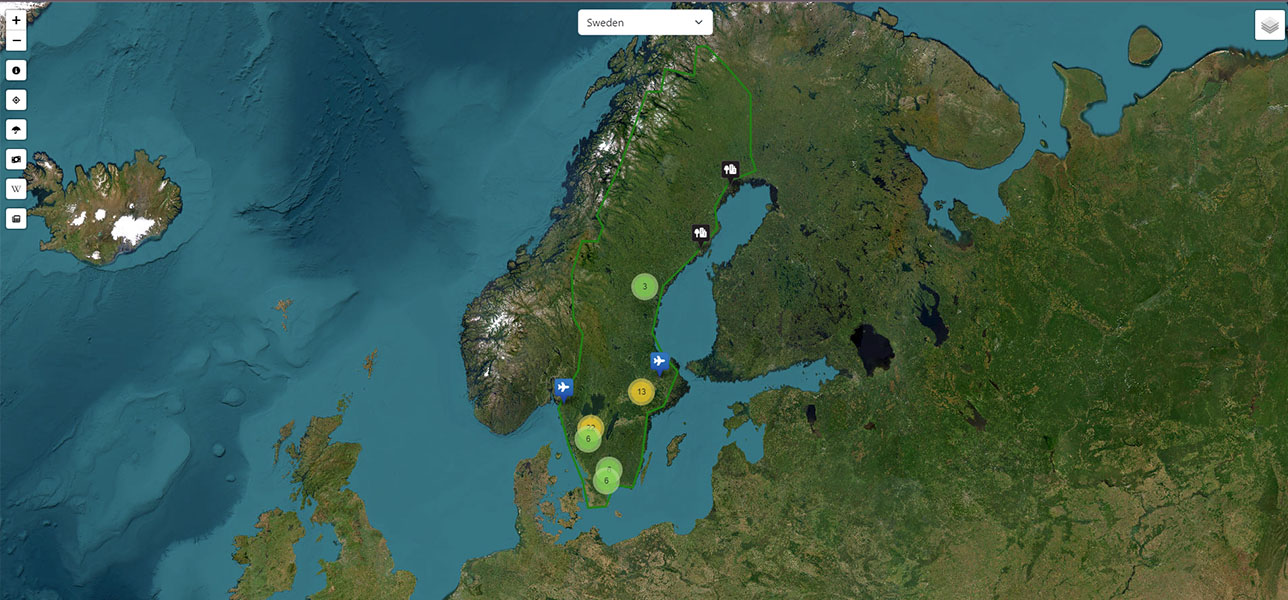Screen dimensions: 1288x600
Task: Open the currency money button
Action: (16, 159)
